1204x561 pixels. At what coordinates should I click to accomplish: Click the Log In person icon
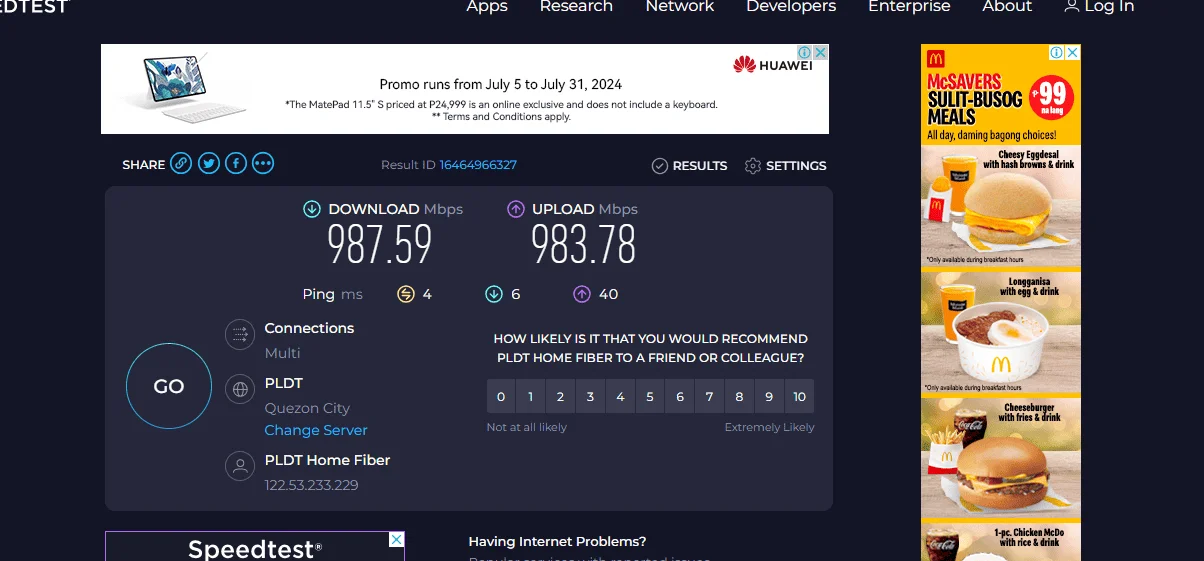(x=1072, y=6)
